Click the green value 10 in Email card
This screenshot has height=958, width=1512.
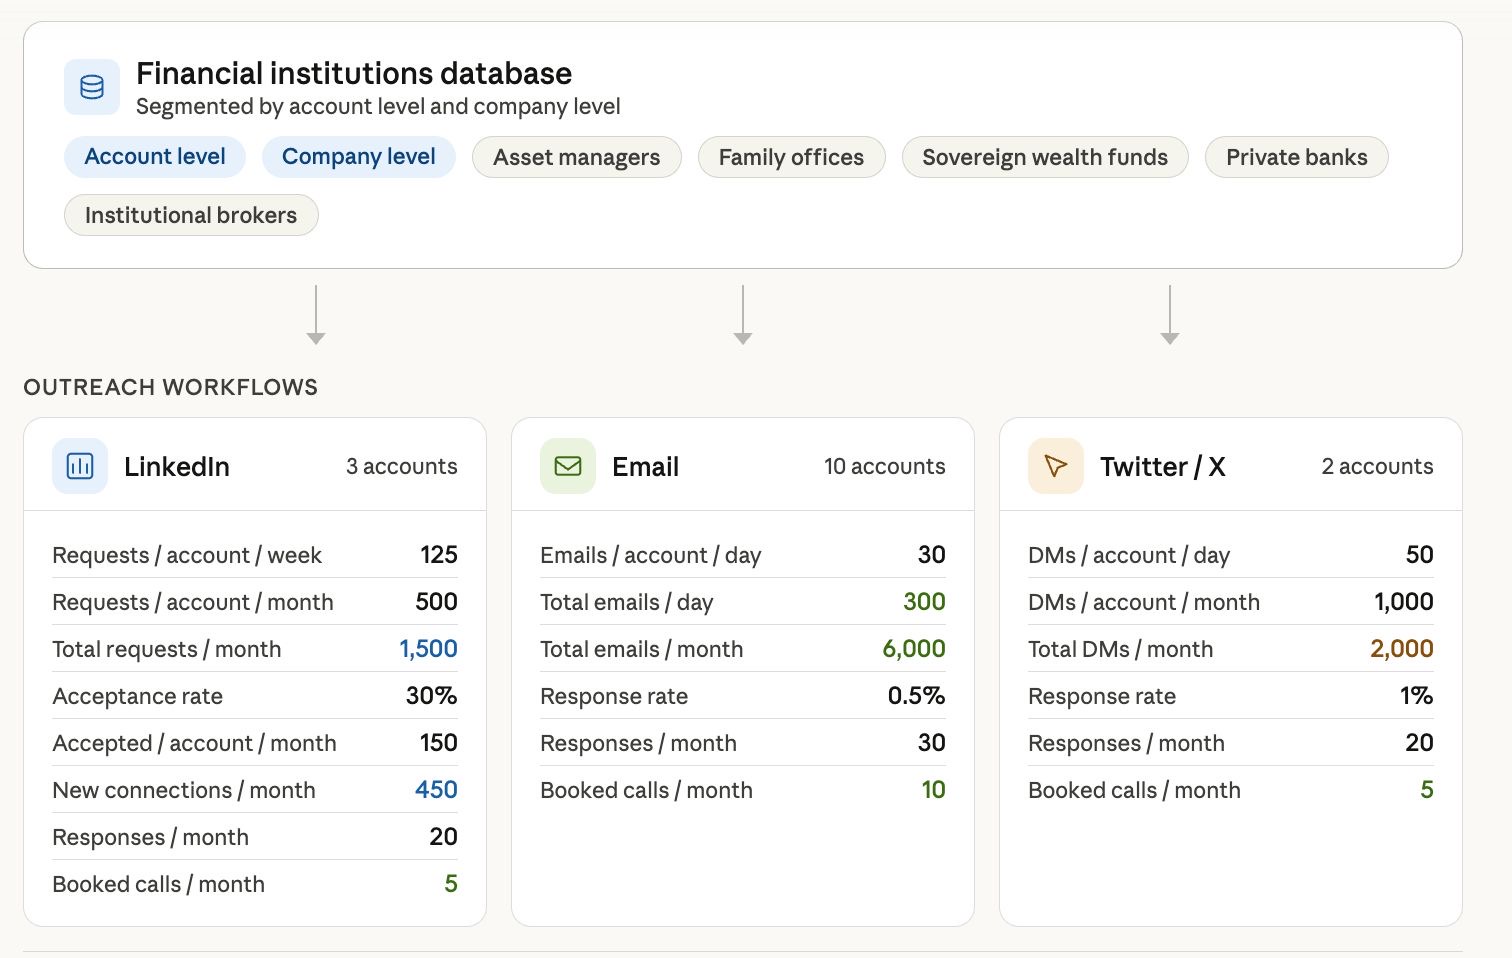[934, 790]
